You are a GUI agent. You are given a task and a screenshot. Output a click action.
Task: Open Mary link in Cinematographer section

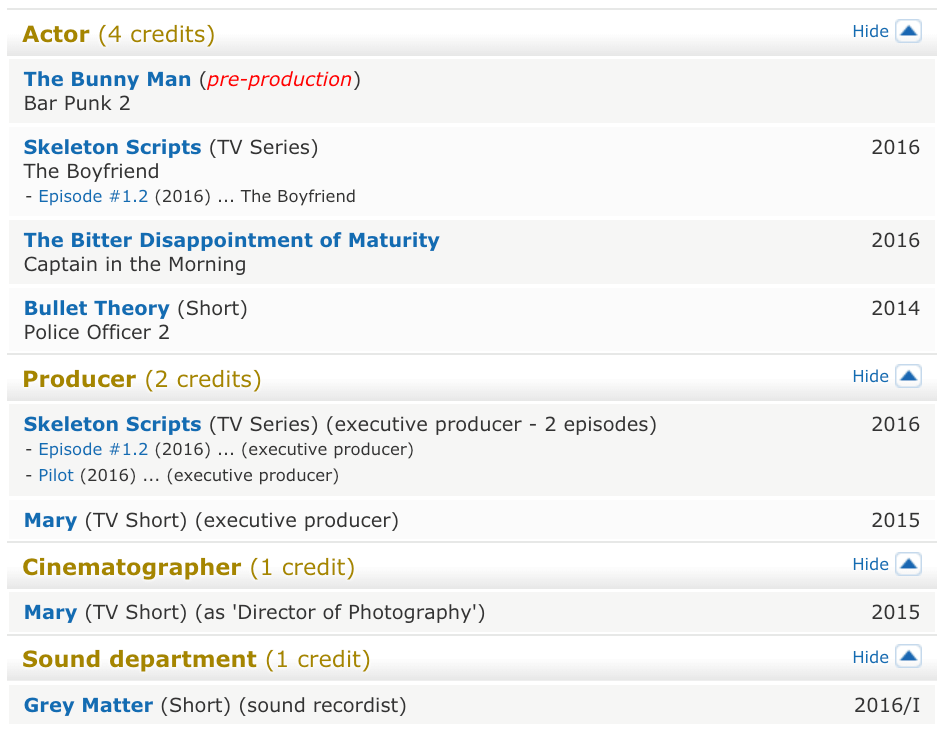51,612
